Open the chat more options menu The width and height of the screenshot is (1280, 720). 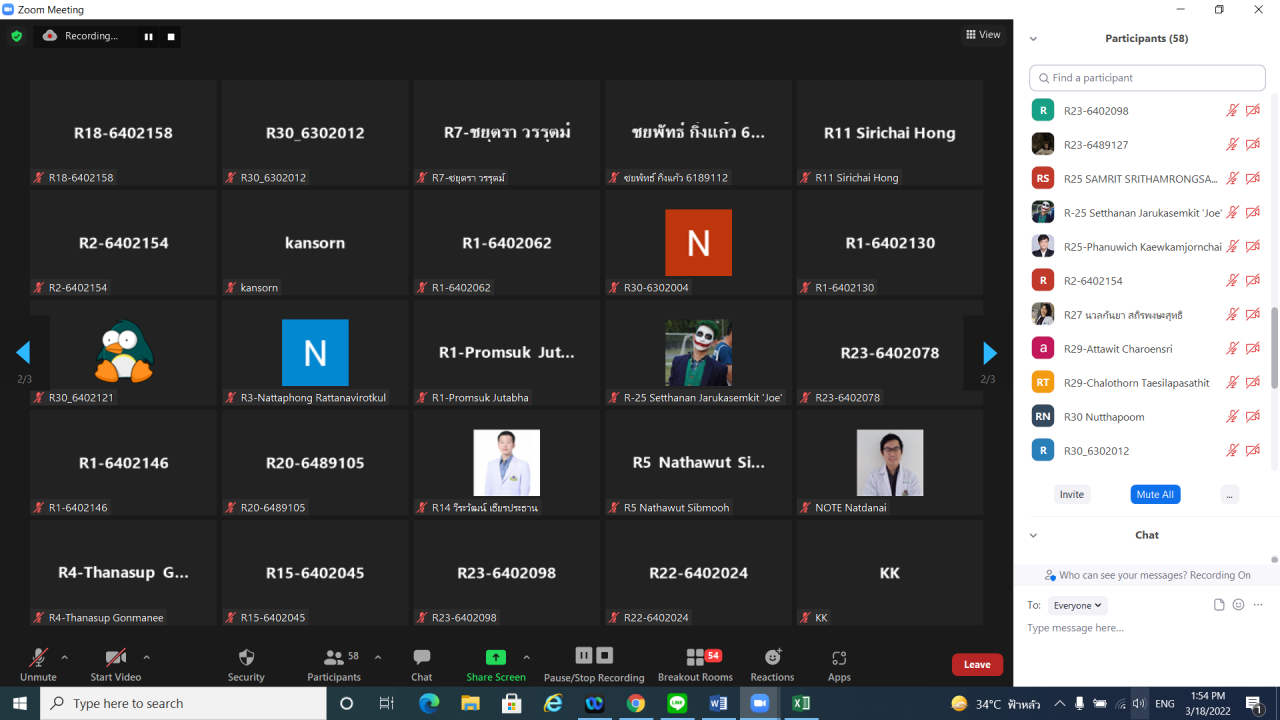1258,605
